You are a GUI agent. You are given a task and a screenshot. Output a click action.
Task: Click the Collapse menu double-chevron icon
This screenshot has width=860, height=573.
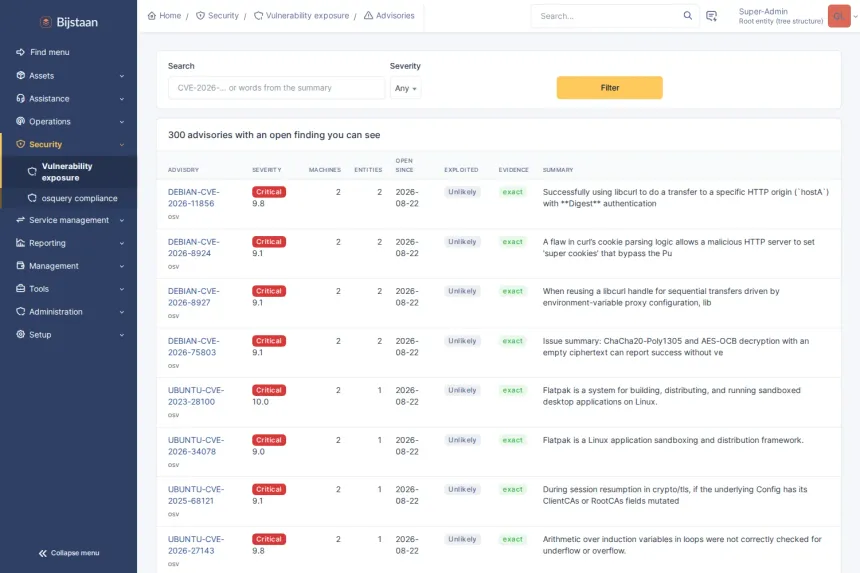43,553
